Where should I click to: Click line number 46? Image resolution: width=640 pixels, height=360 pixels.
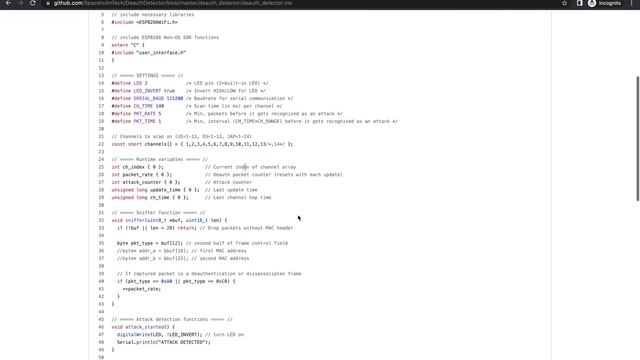pyautogui.click(x=101, y=327)
